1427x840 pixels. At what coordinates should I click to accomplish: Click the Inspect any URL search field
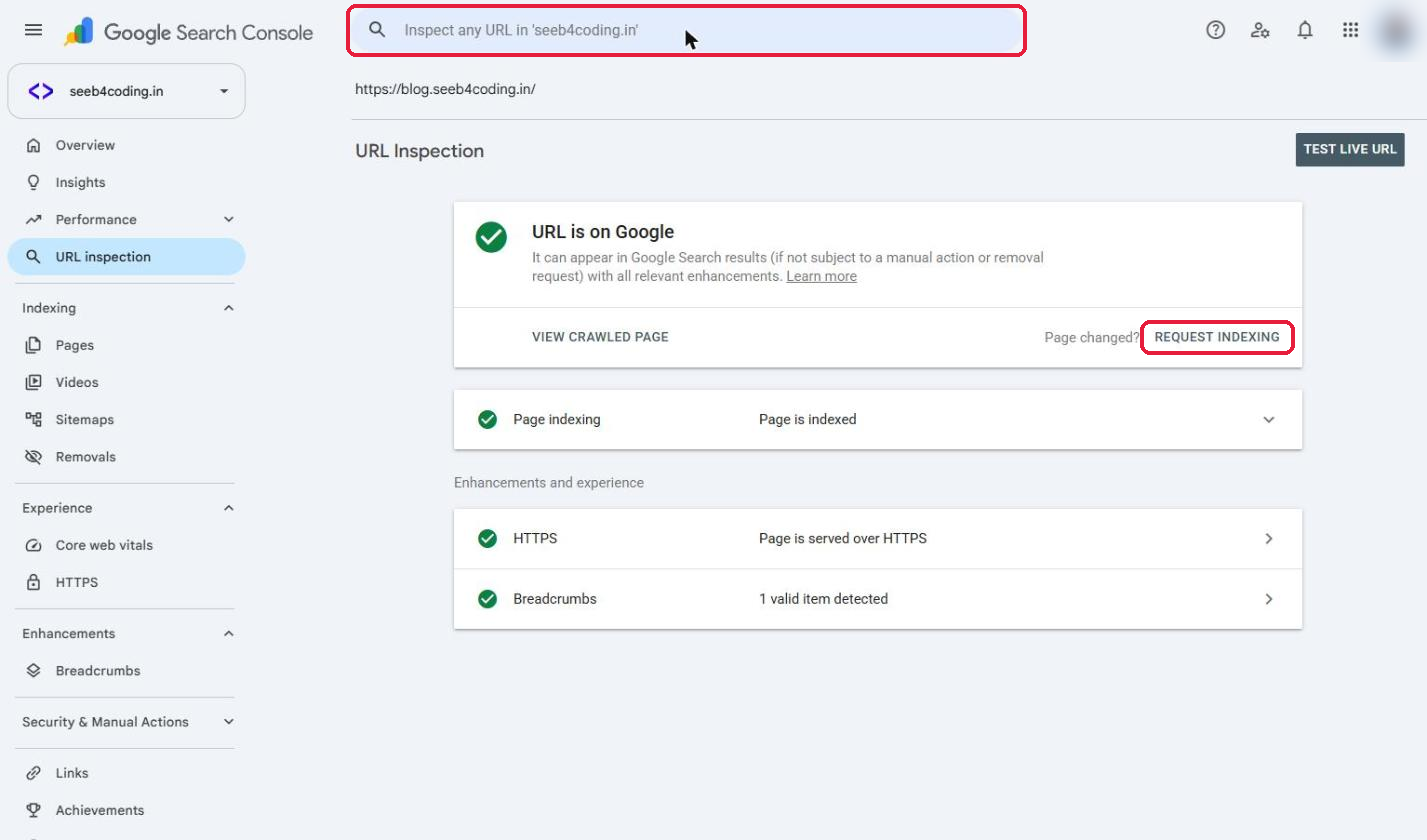tap(686, 30)
